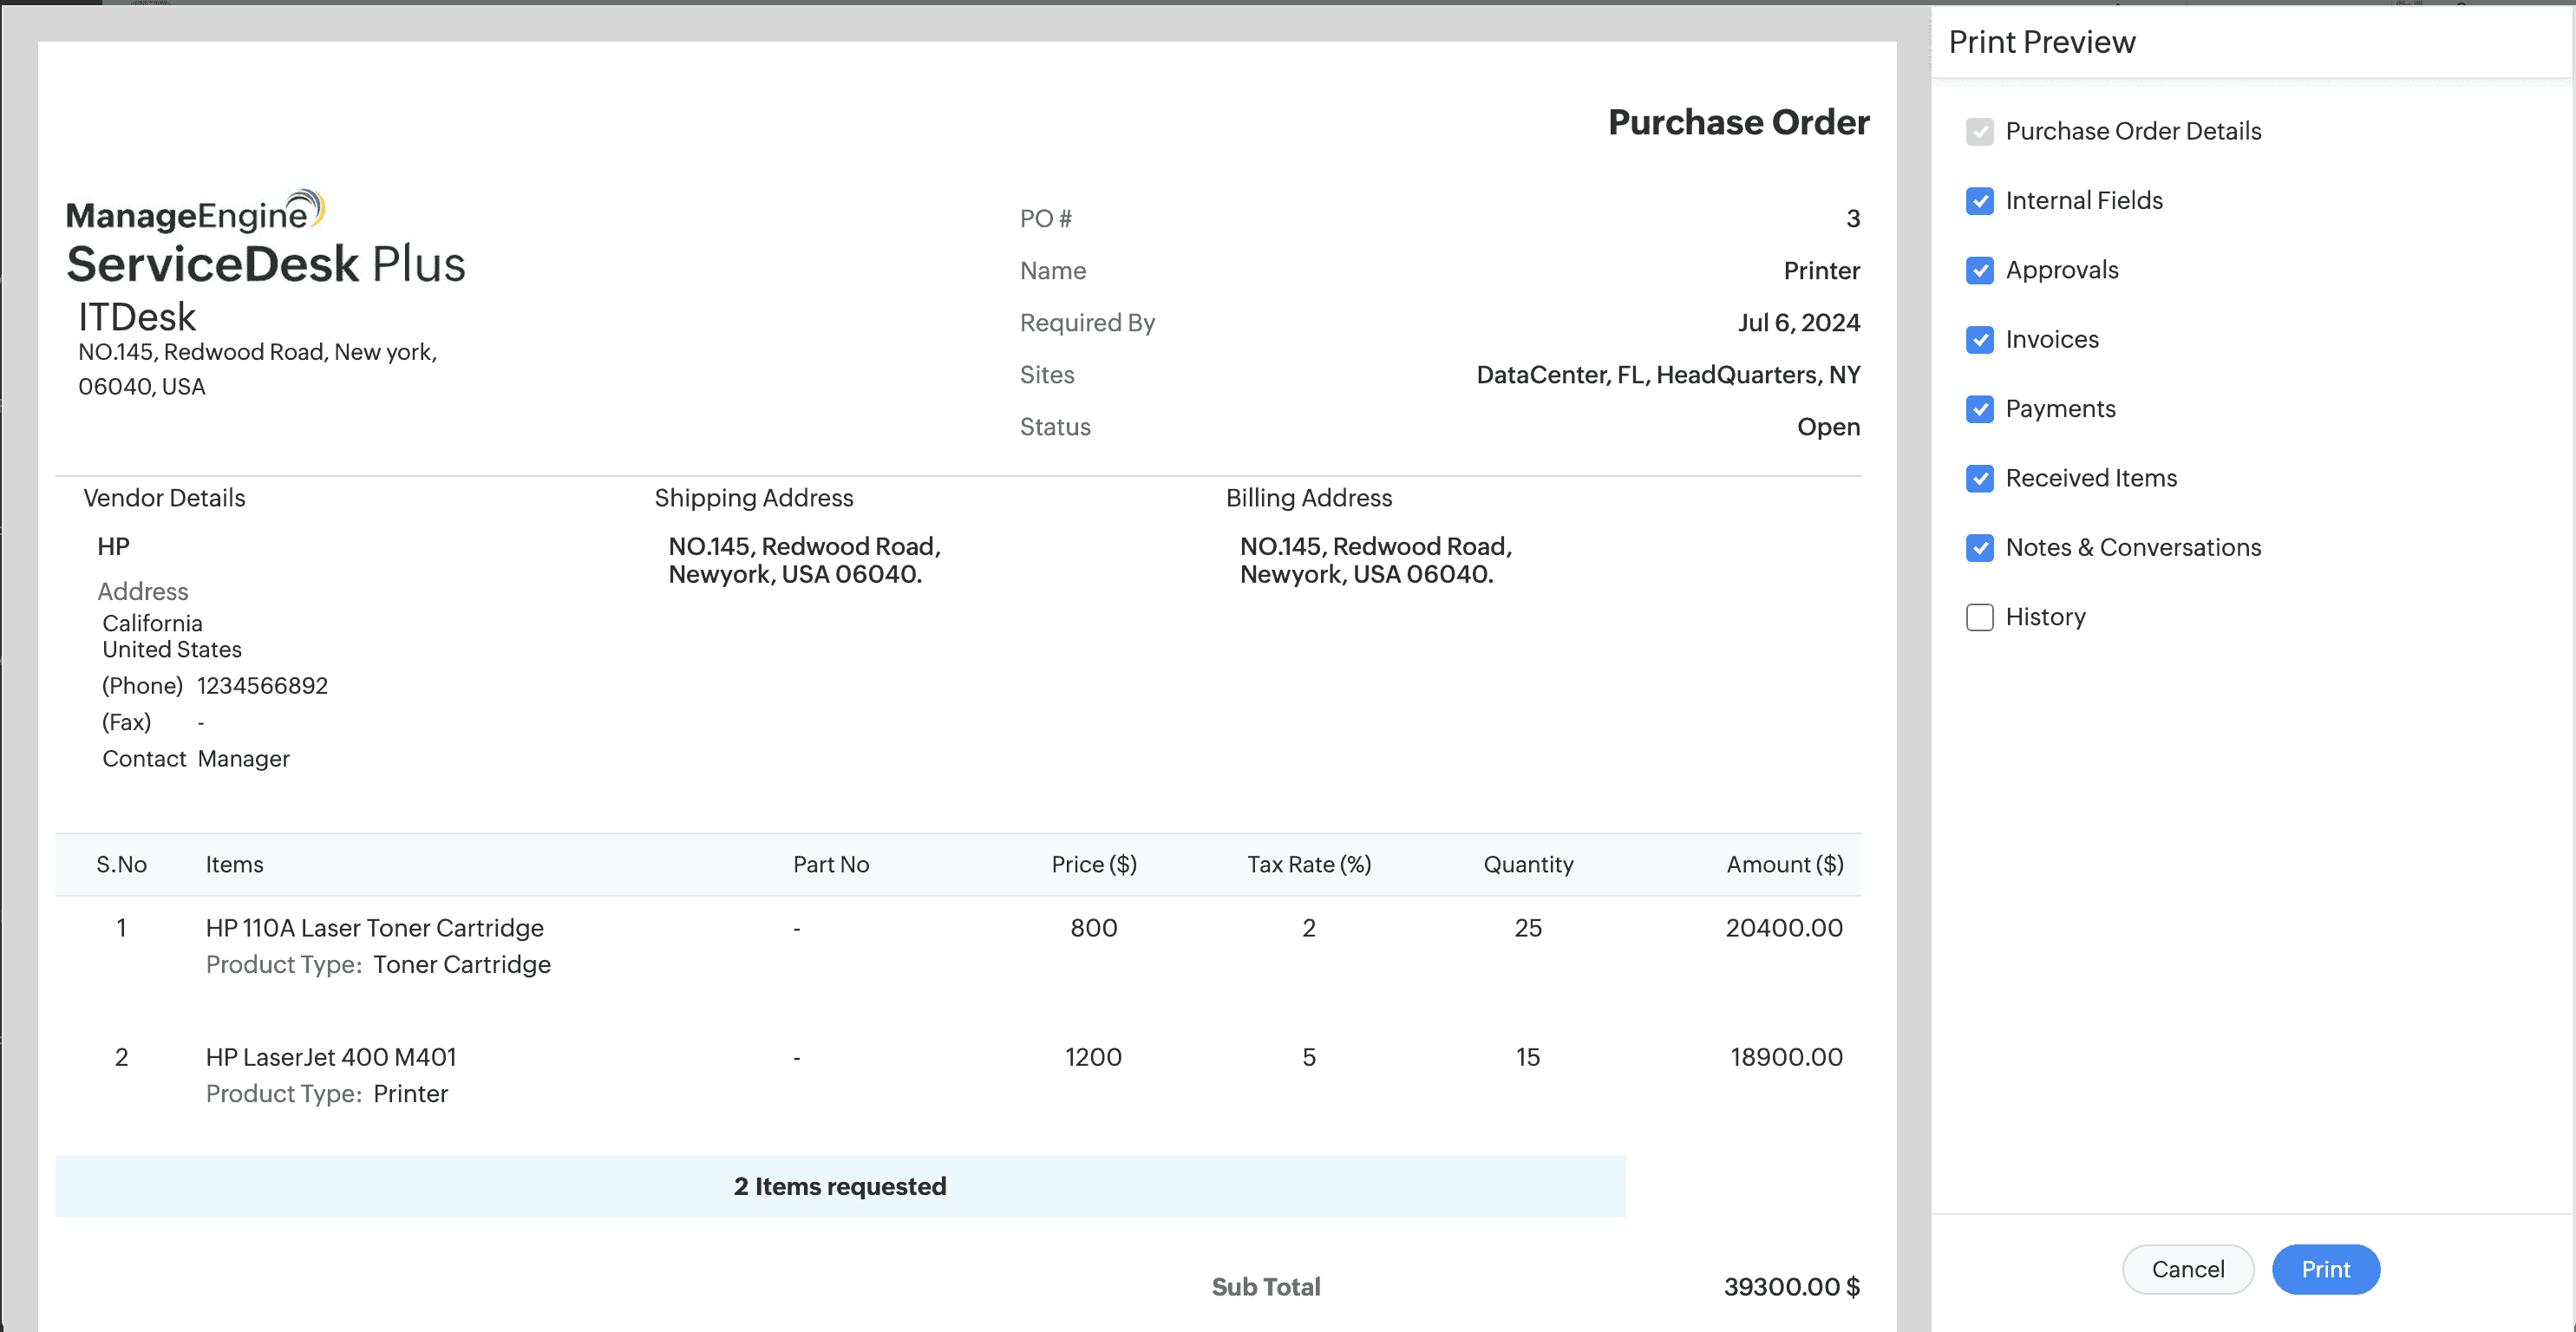
Task: Click the Amount ($) column header
Action: point(1784,864)
